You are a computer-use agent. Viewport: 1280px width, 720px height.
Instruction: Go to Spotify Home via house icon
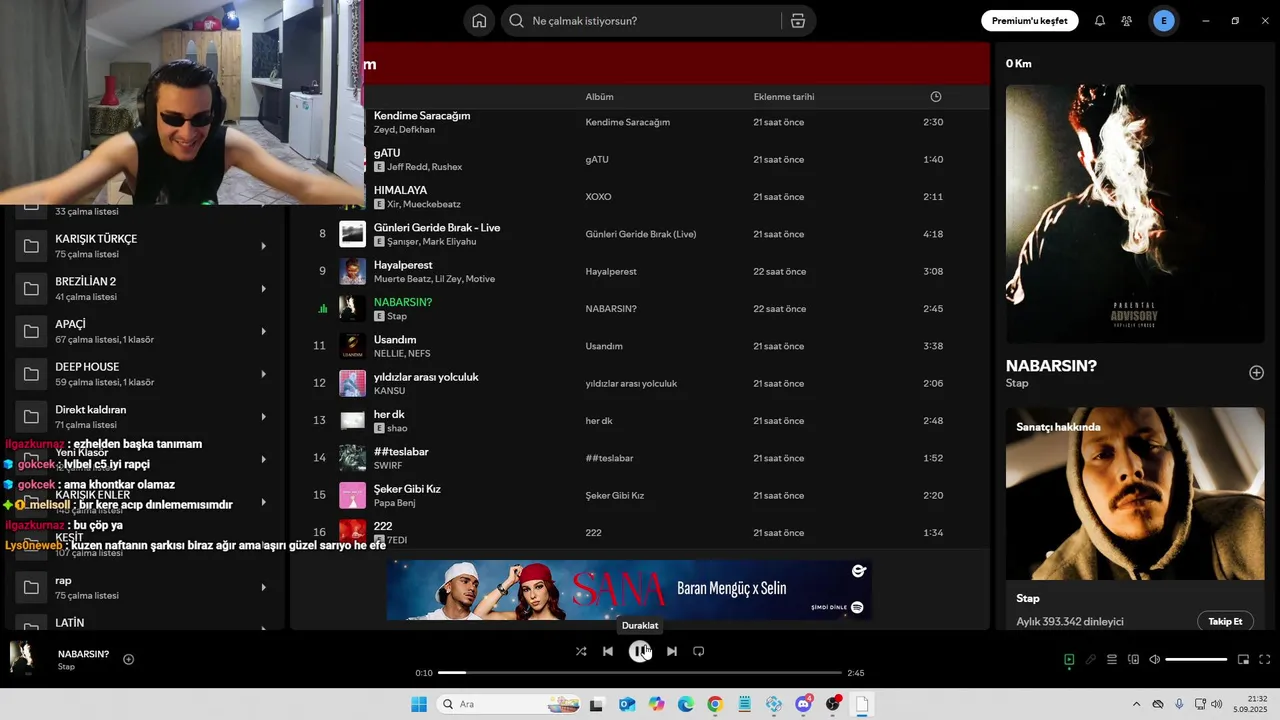click(x=479, y=21)
